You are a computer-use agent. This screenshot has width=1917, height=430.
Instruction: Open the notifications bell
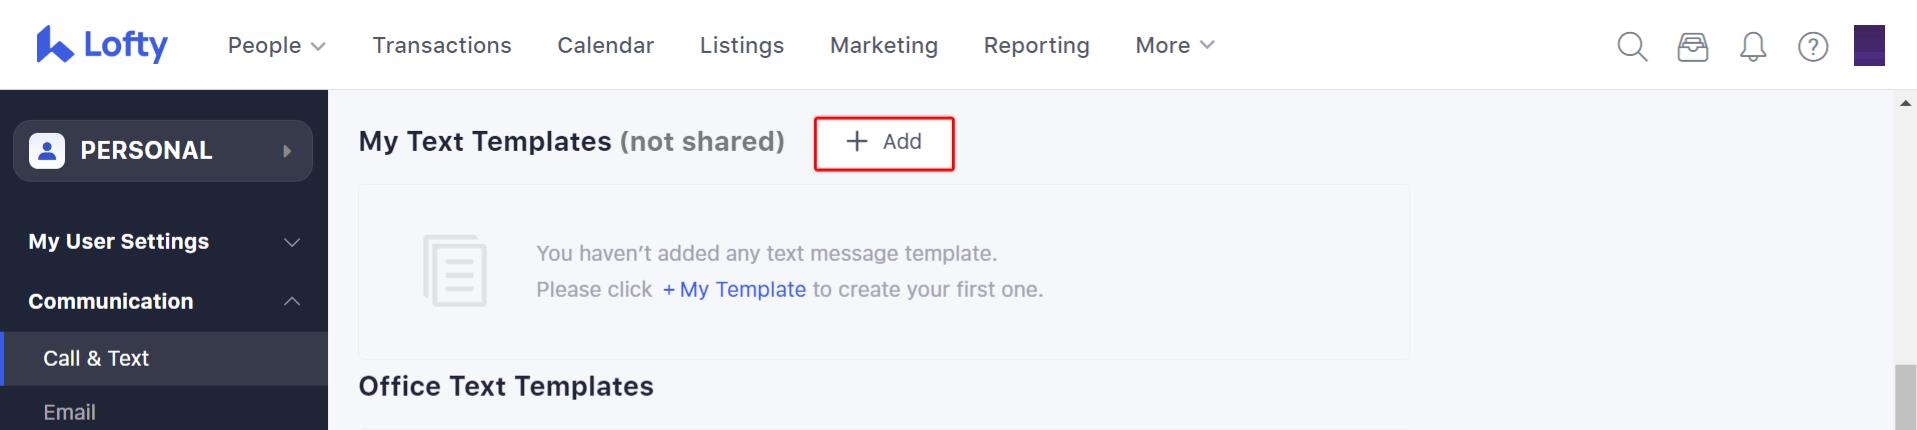(x=1752, y=46)
